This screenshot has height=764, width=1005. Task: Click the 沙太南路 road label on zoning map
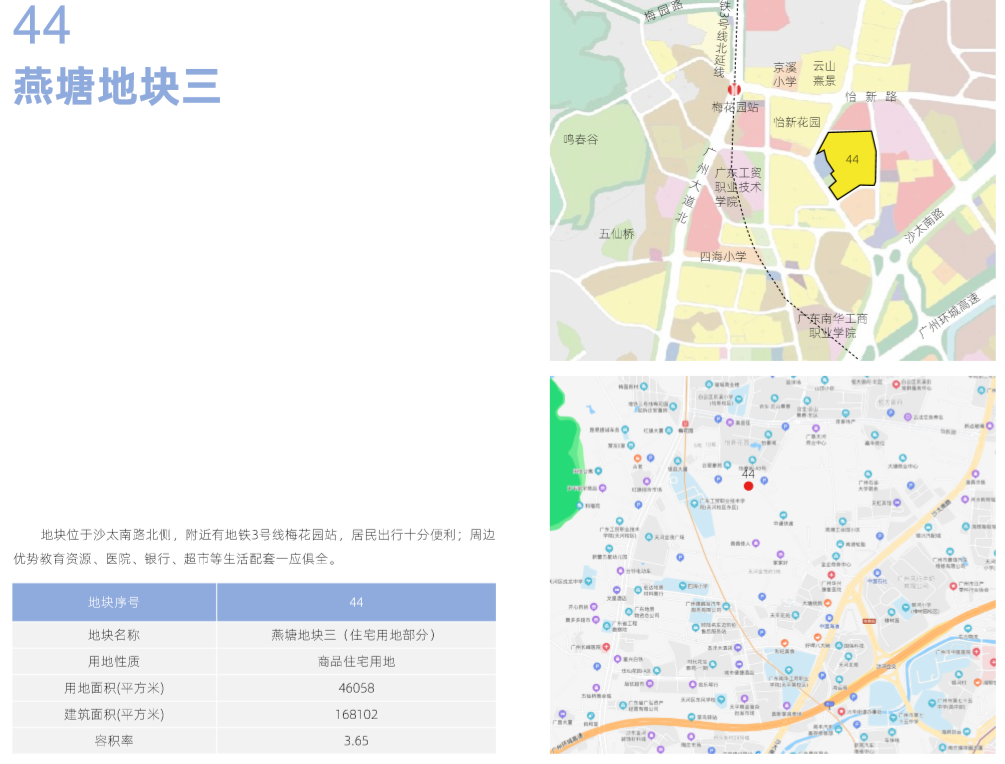coord(924,226)
